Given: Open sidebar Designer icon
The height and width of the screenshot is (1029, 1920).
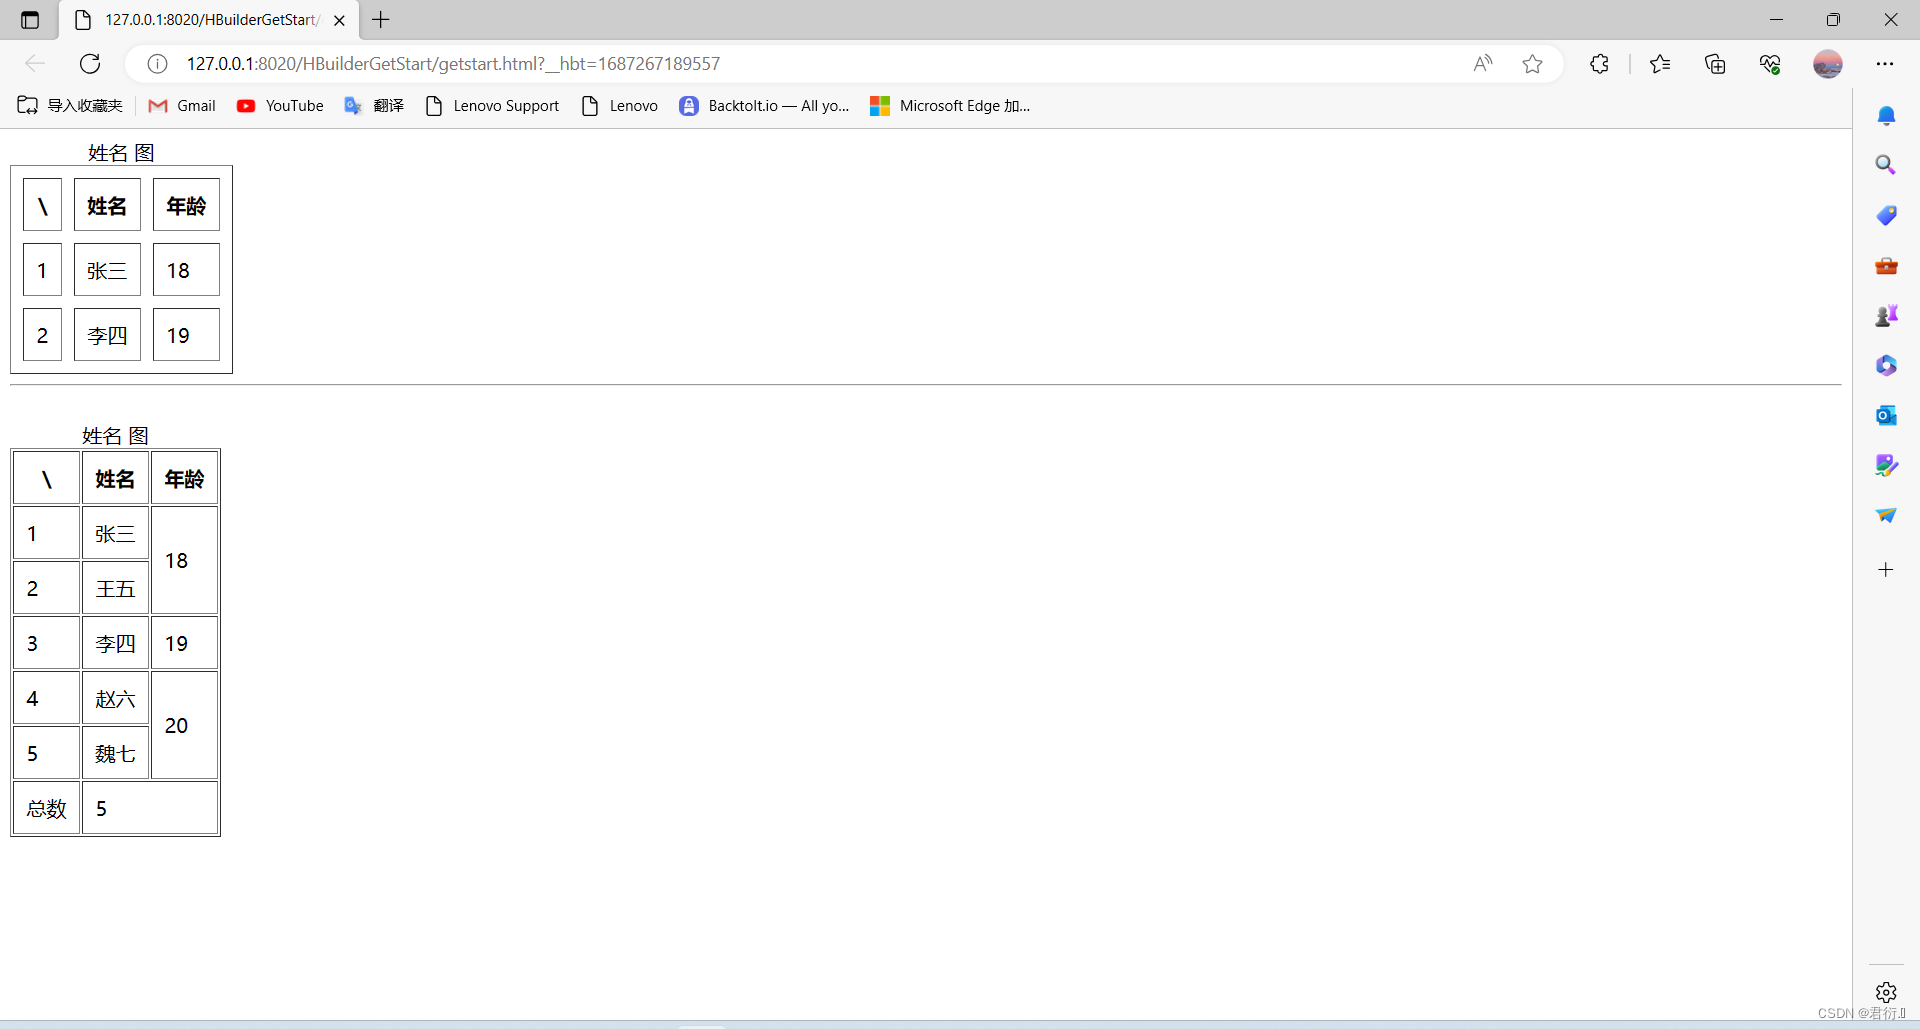Looking at the screenshot, I should point(1886,465).
